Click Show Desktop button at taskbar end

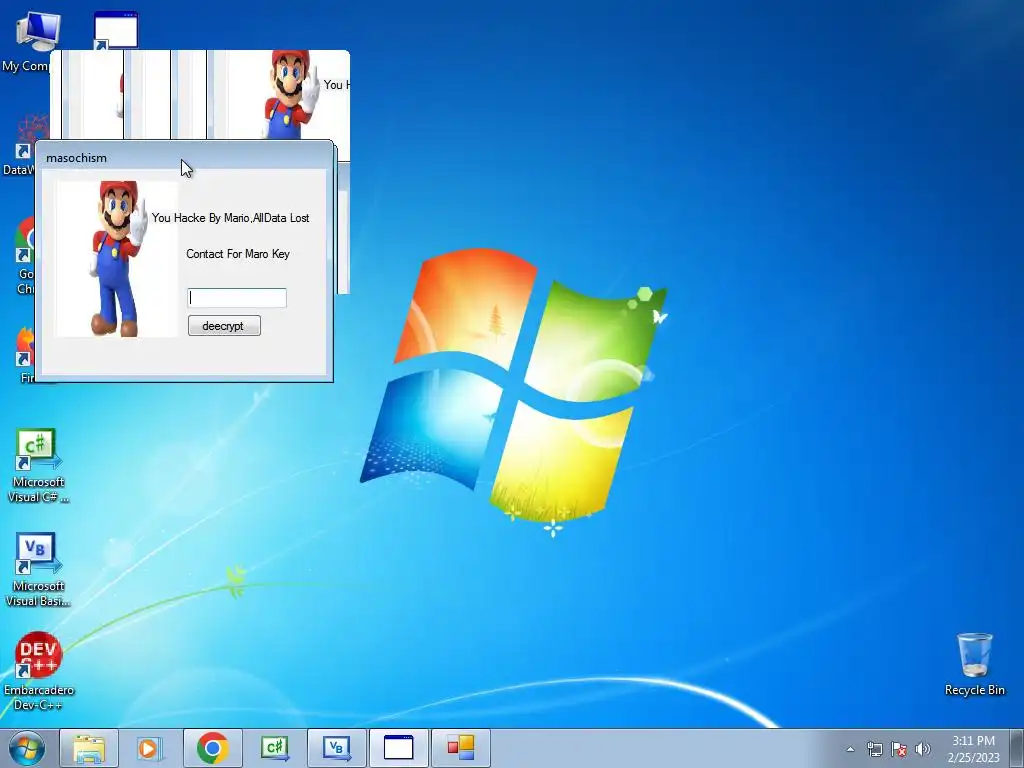point(1017,748)
